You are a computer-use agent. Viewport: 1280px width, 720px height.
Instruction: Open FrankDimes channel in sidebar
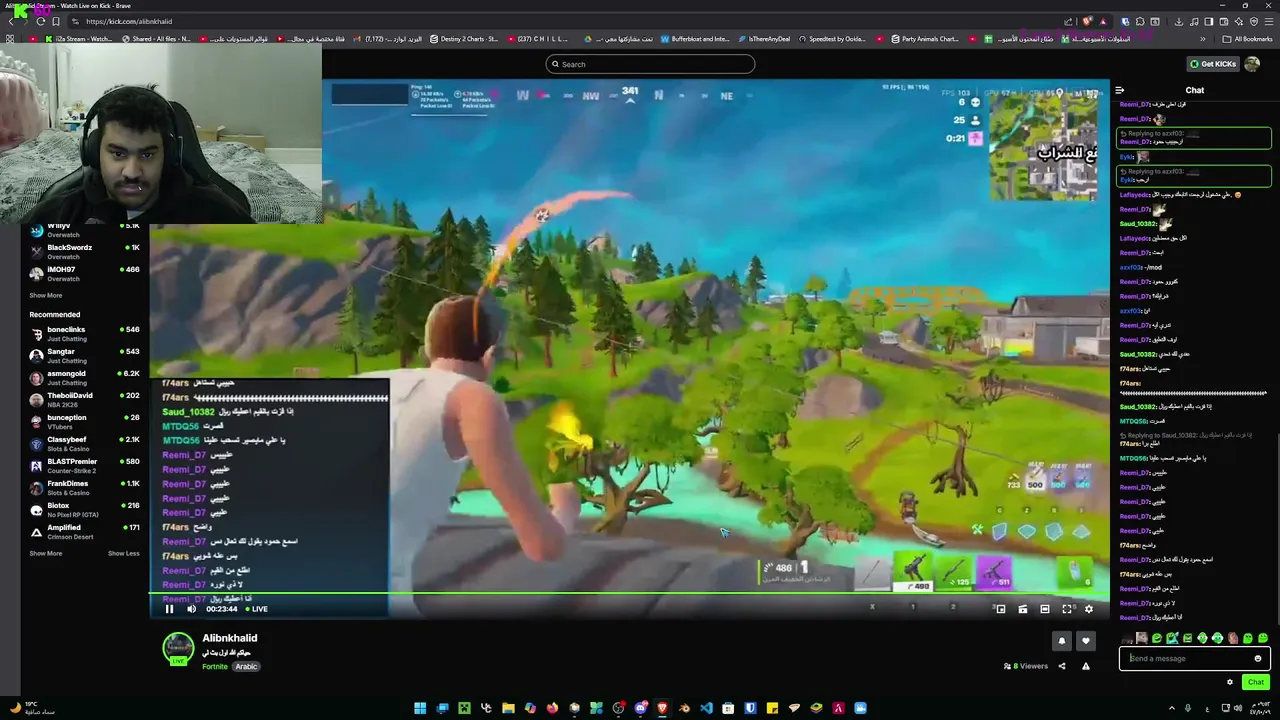click(85, 487)
